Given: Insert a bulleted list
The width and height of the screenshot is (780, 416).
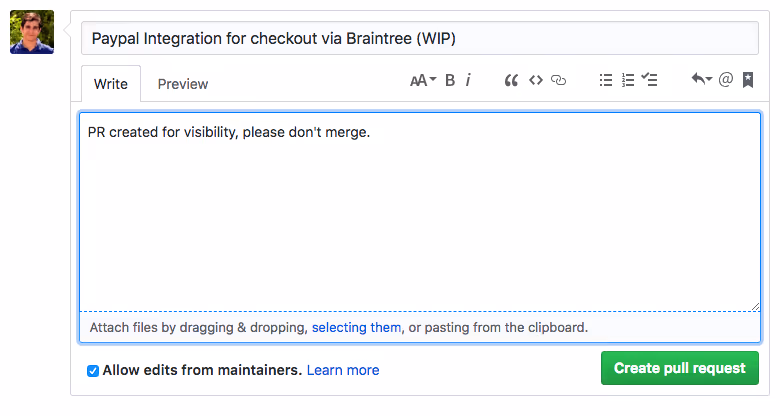Looking at the screenshot, I should pyautogui.click(x=606, y=80).
